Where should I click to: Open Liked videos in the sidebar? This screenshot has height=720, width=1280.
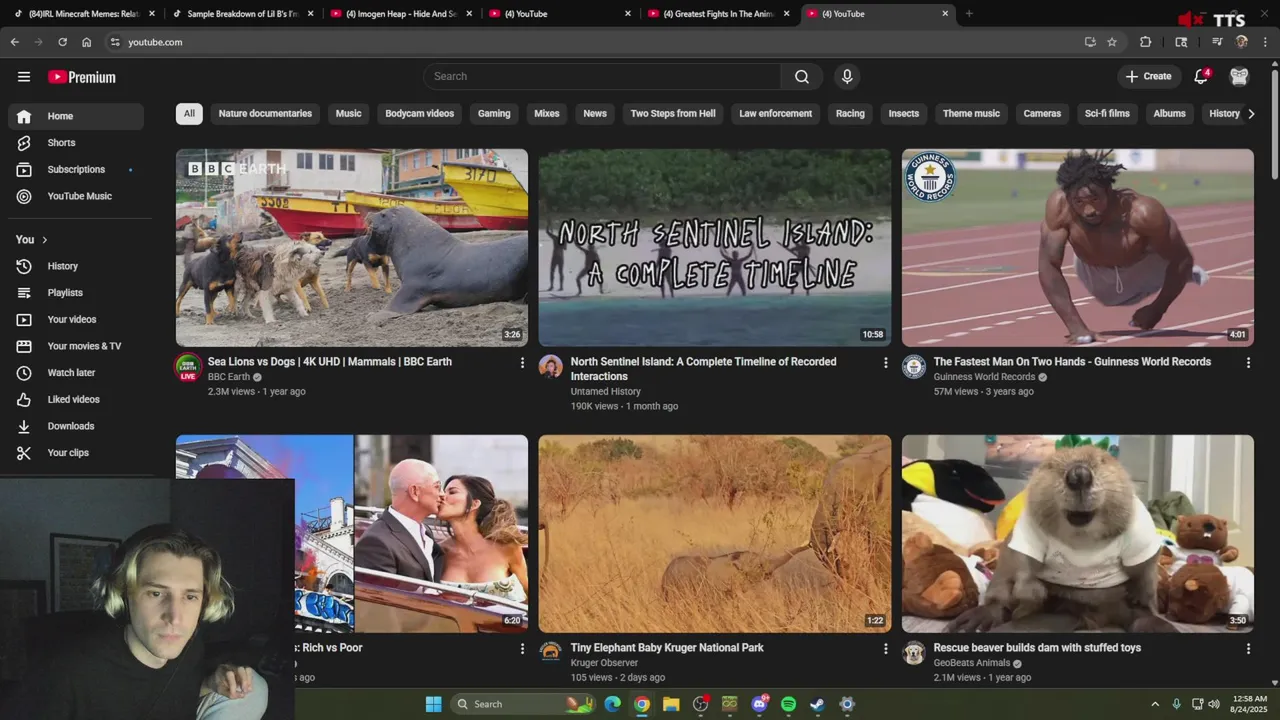point(76,399)
